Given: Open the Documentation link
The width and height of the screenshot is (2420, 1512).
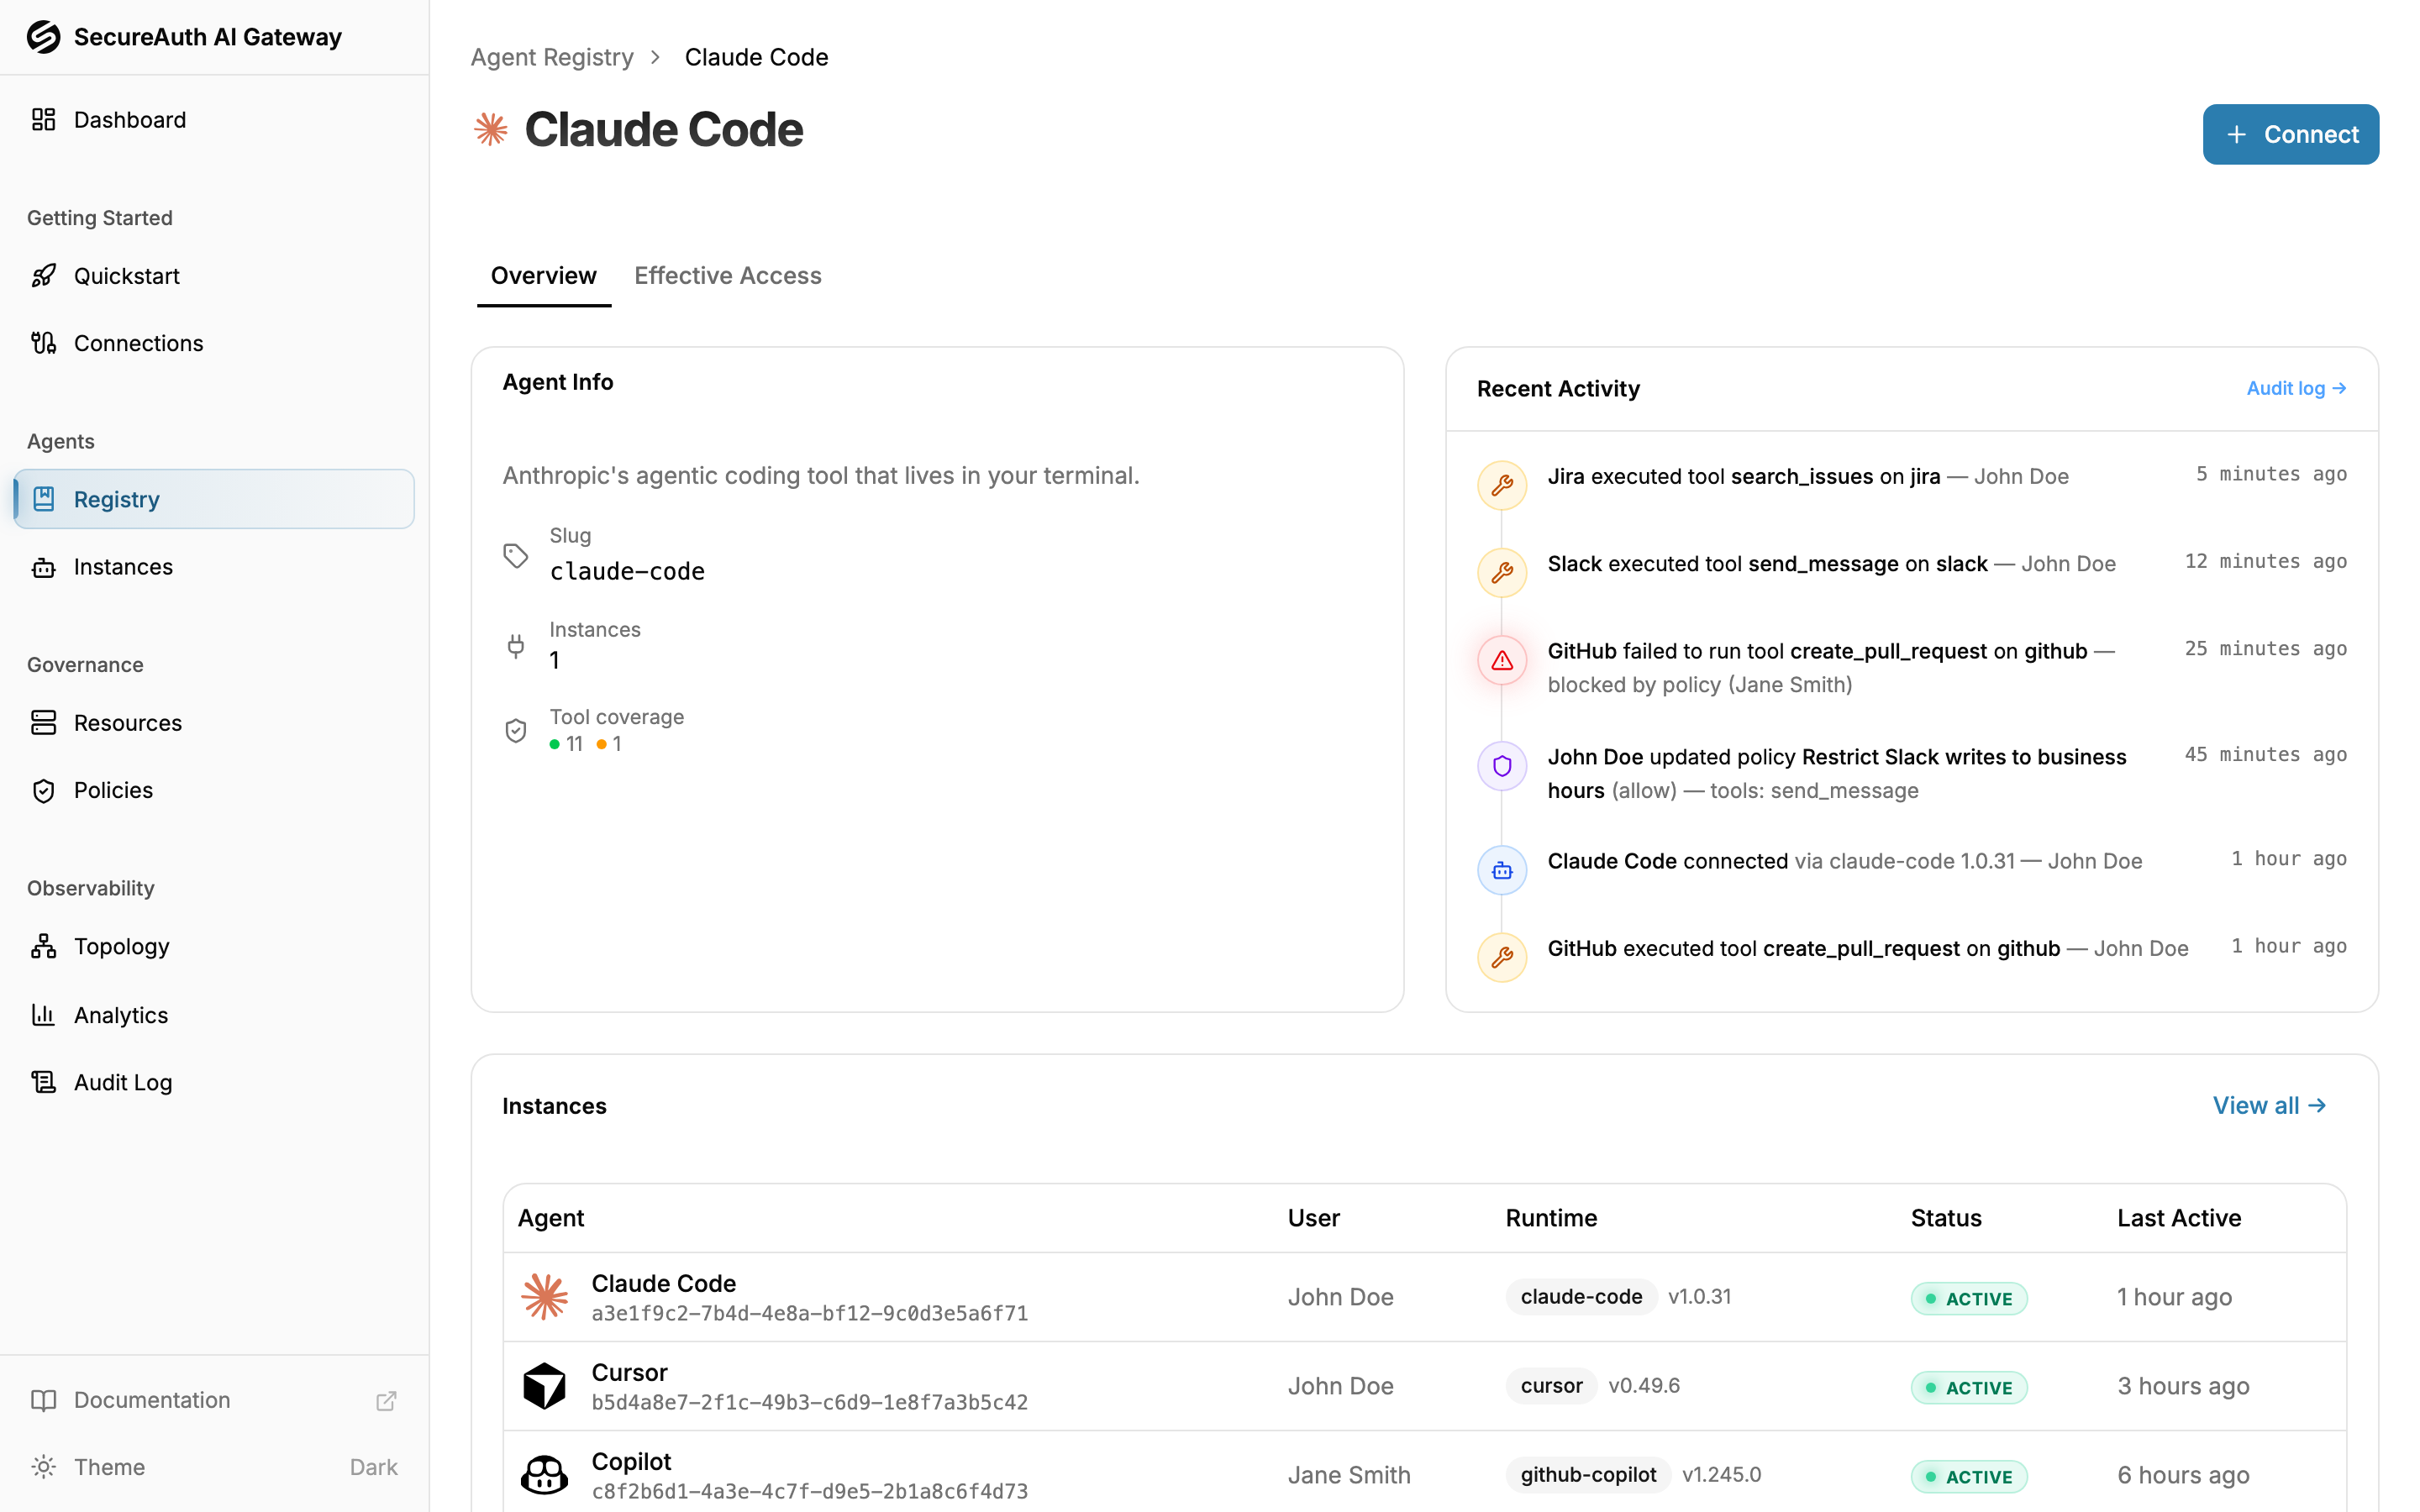Looking at the screenshot, I should 214,1400.
